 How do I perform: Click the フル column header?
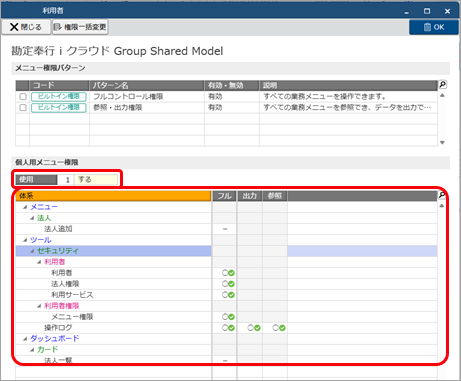224,196
